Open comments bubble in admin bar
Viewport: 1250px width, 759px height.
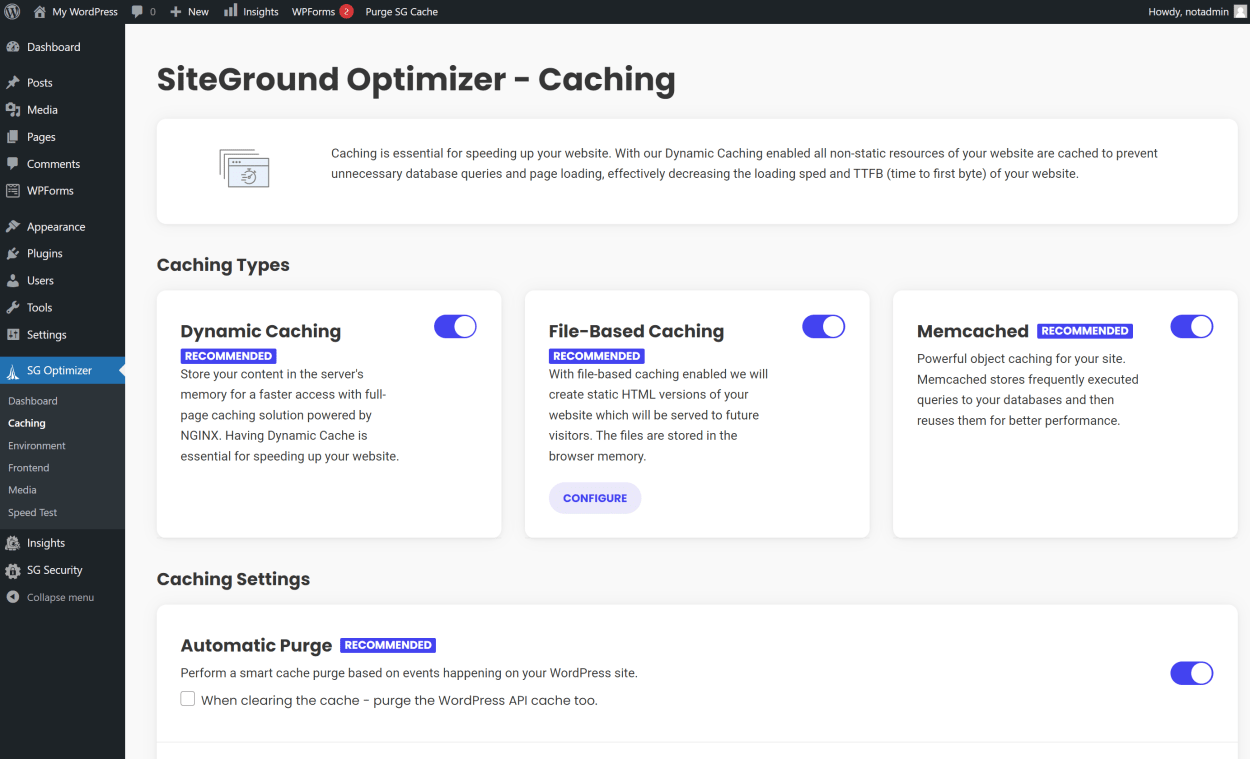[x=138, y=12]
